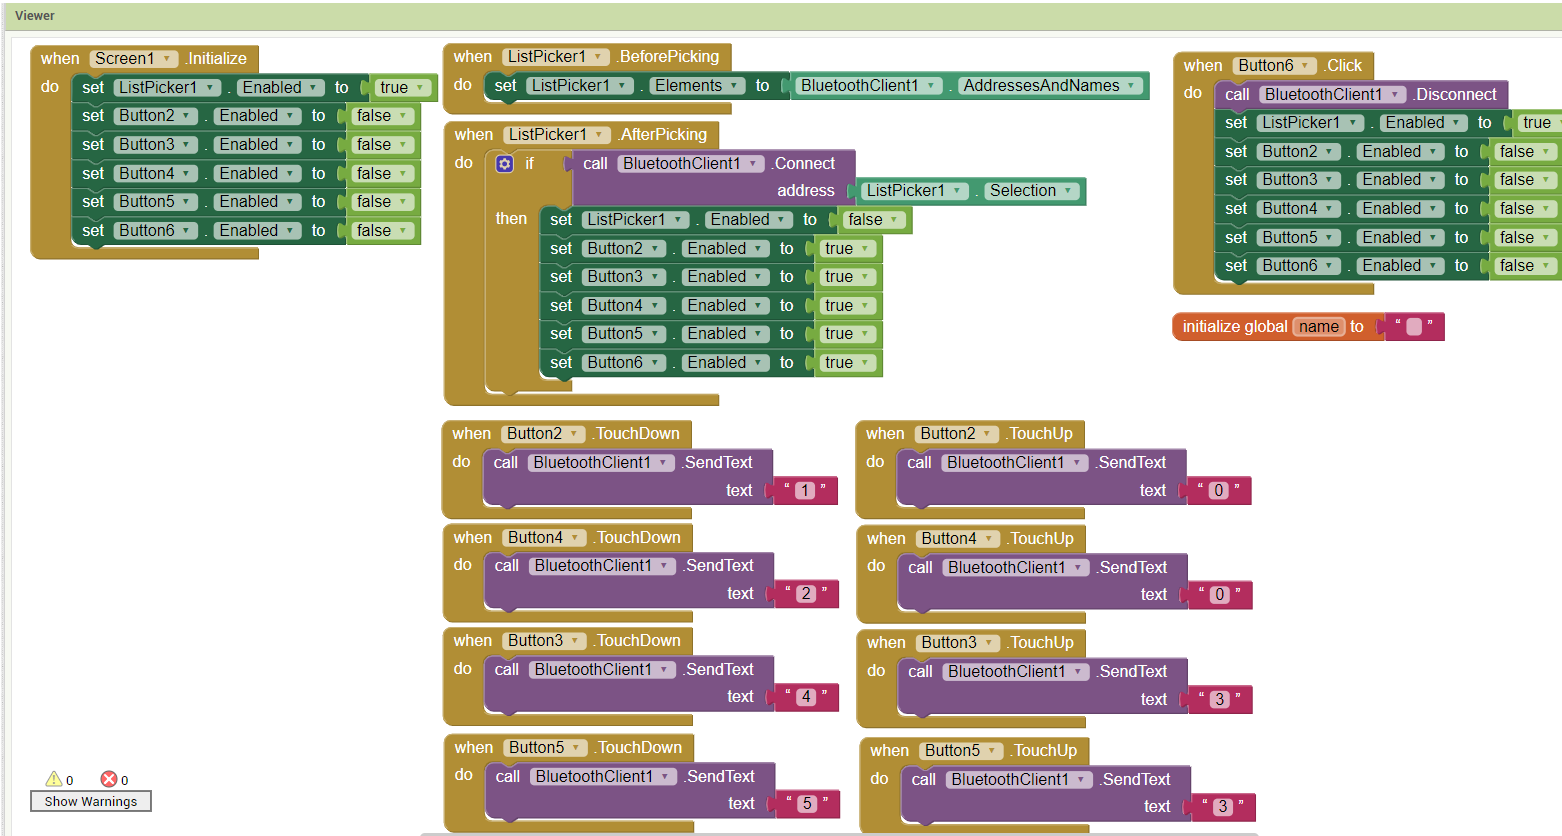1562x836 pixels.
Task: Click the empty text string in the global block
Action: [1414, 326]
